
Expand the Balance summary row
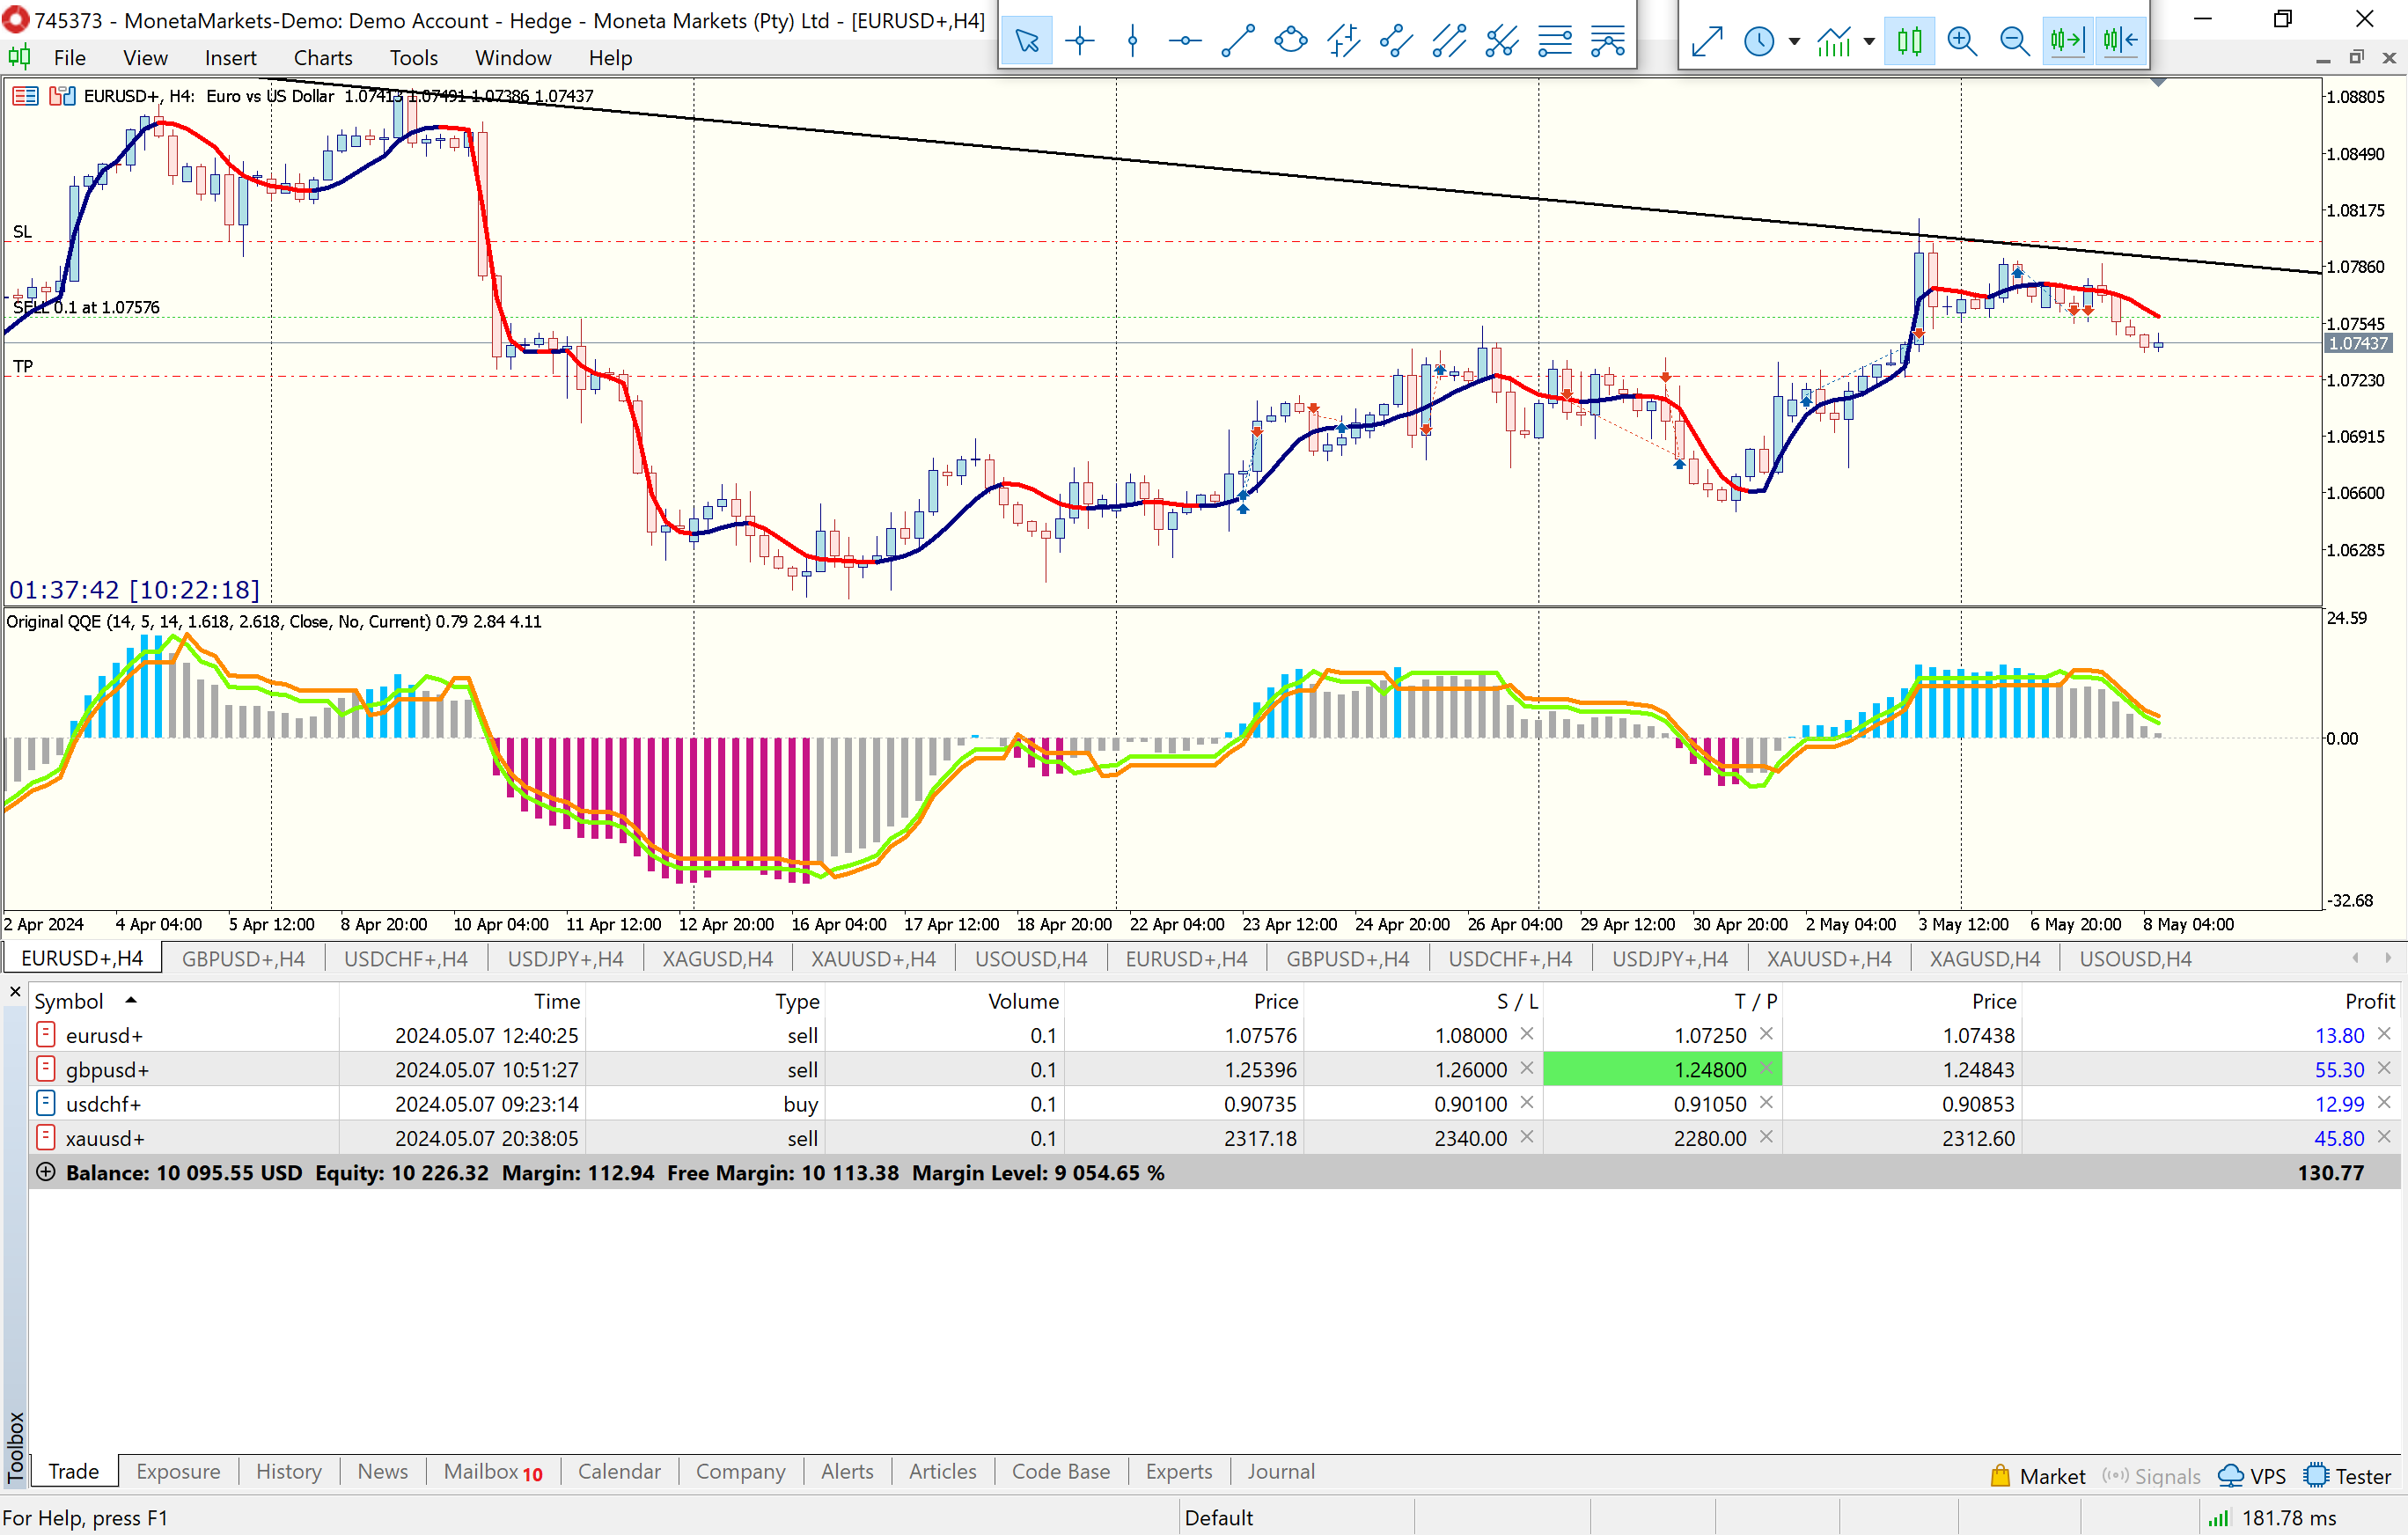click(45, 1172)
